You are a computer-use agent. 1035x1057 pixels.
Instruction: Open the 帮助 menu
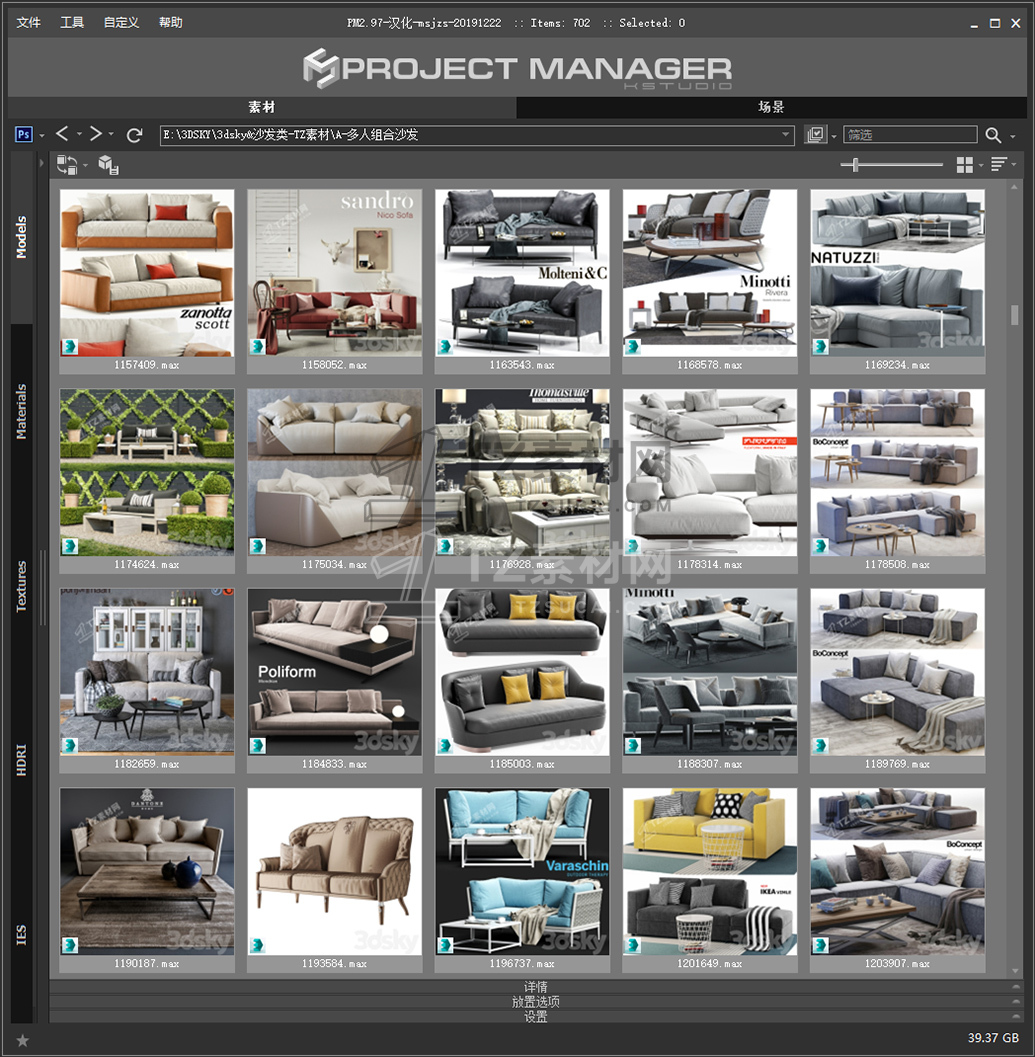[171, 23]
